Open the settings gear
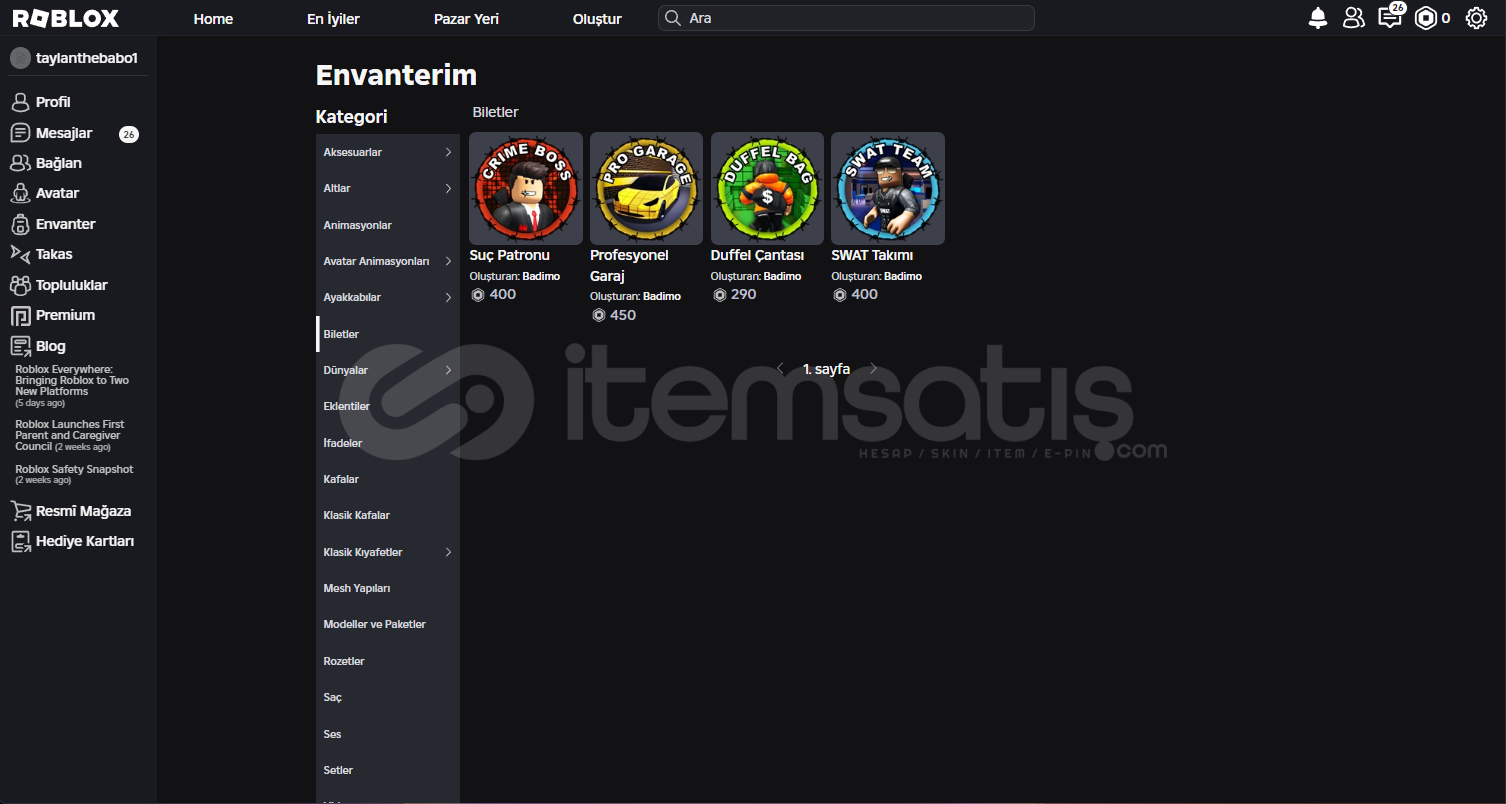 pos(1476,18)
